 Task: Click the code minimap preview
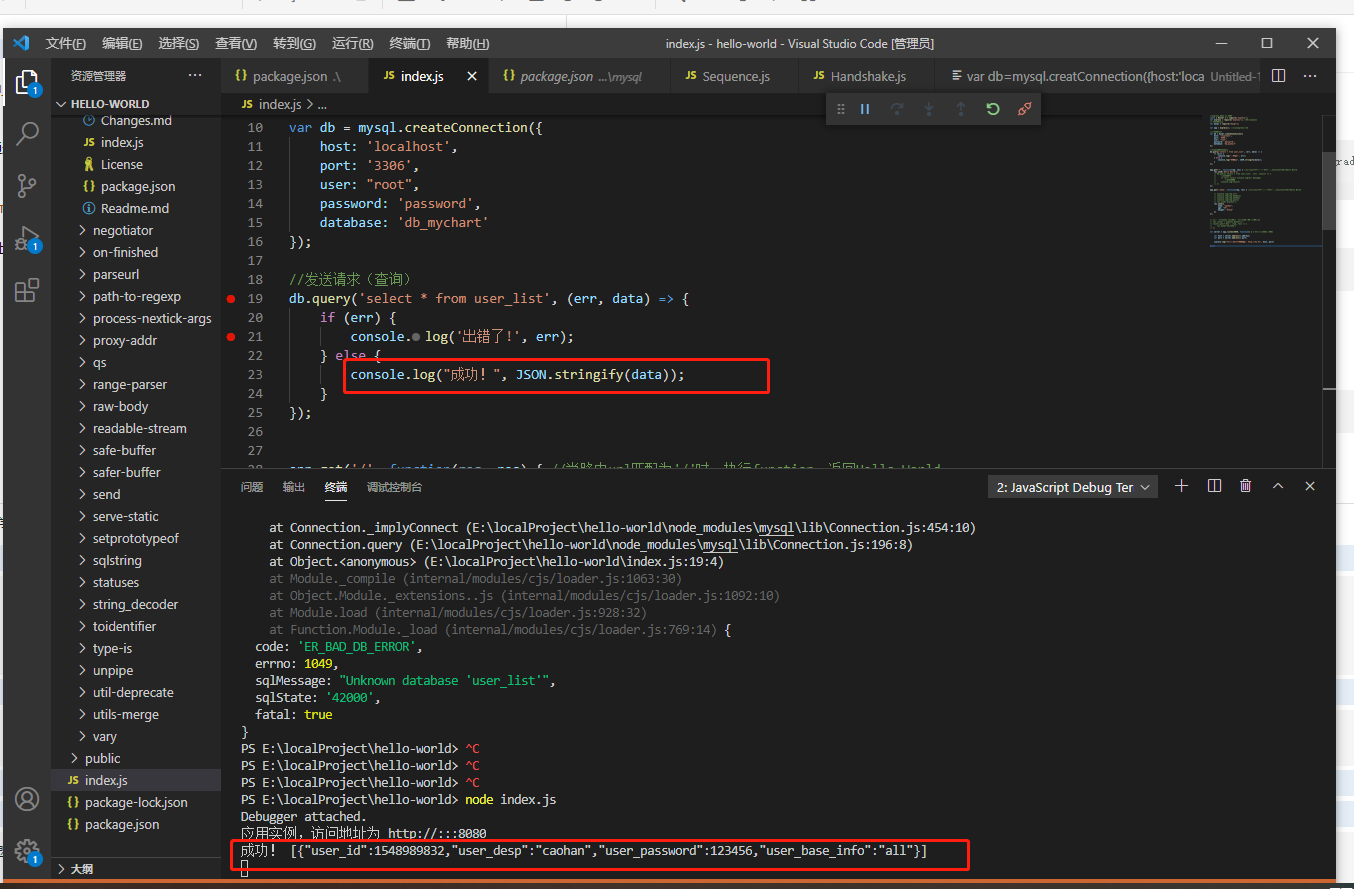[1263, 180]
